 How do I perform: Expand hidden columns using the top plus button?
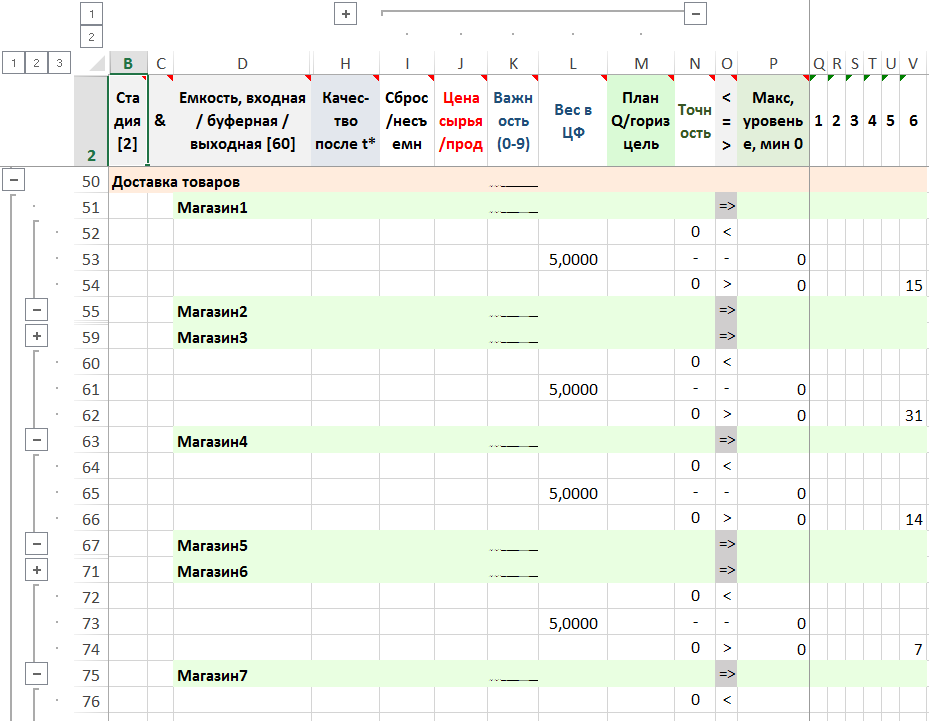tap(346, 14)
